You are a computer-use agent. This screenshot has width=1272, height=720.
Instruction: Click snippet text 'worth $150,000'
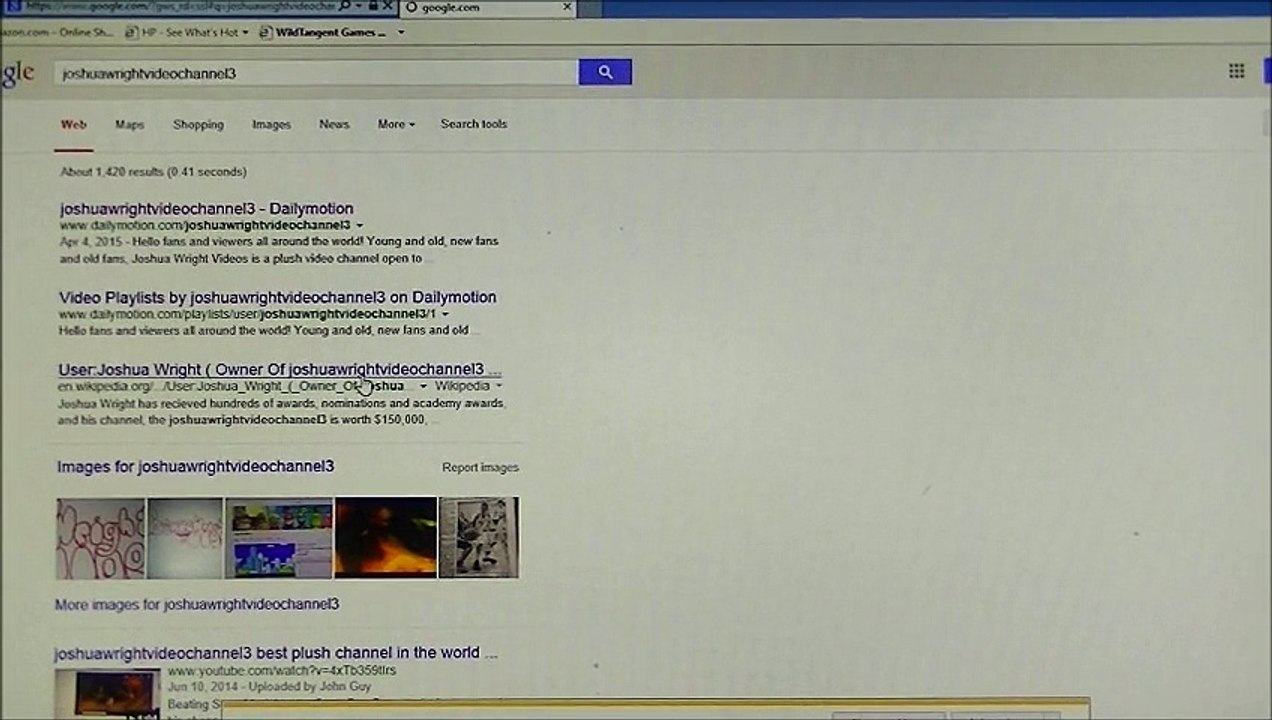pyautogui.click(x=384, y=420)
